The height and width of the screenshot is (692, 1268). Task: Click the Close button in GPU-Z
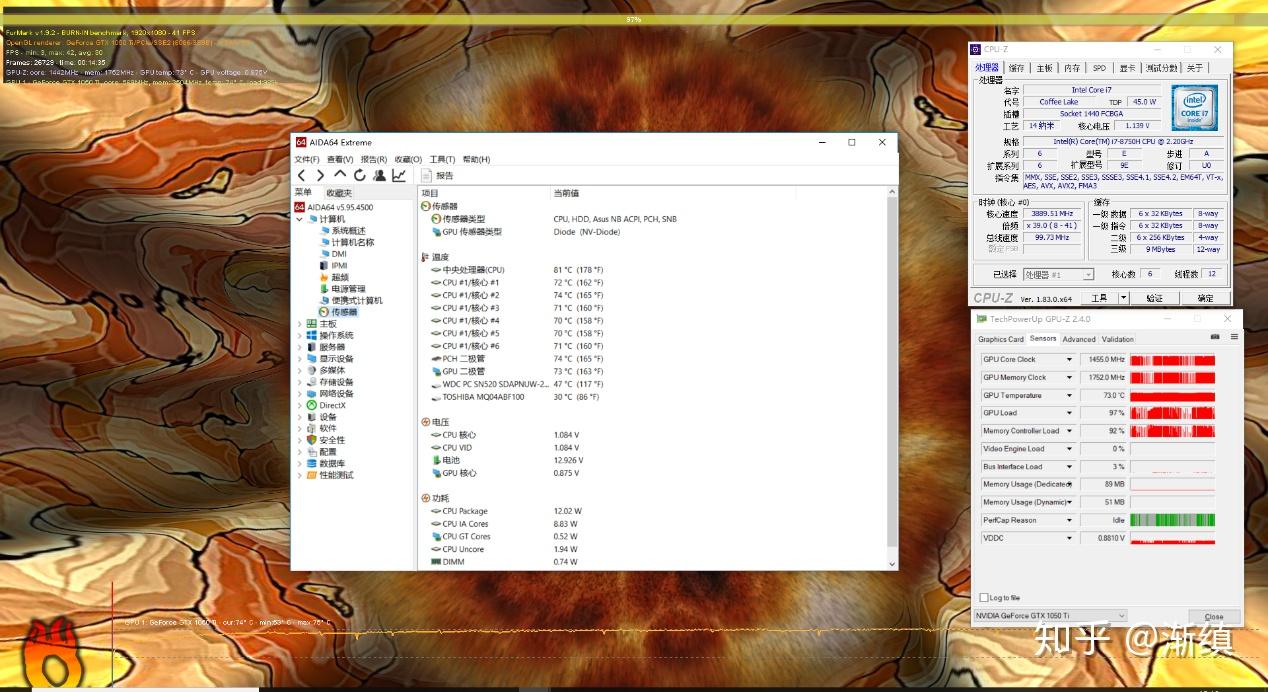tap(1213, 617)
